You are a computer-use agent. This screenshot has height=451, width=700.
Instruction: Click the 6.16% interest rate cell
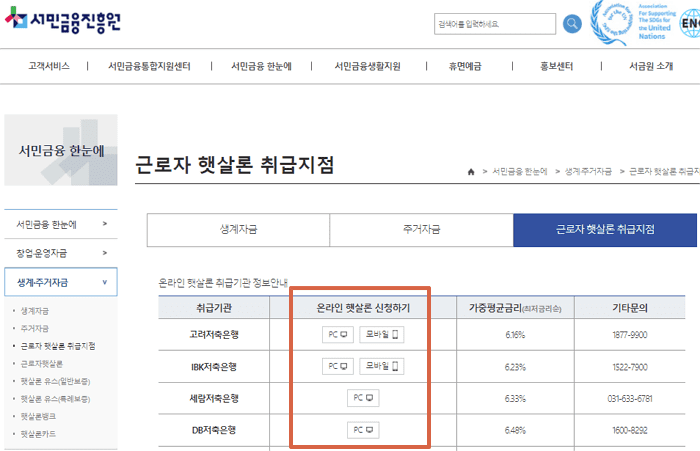tap(515, 335)
